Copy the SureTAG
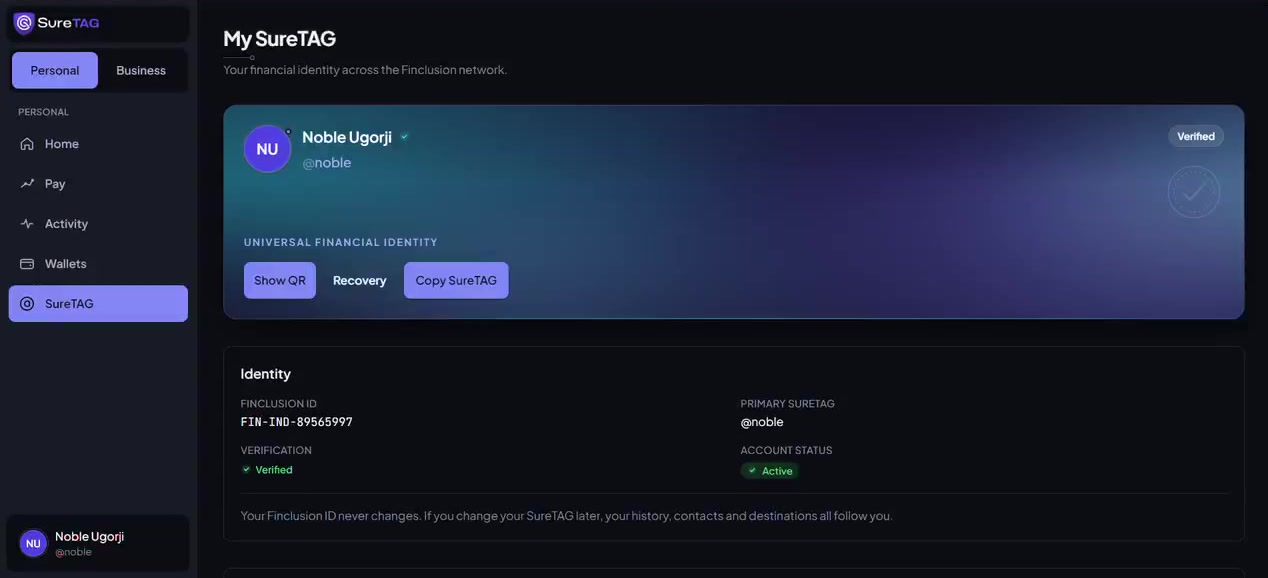The width and height of the screenshot is (1268, 578). pos(456,280)
